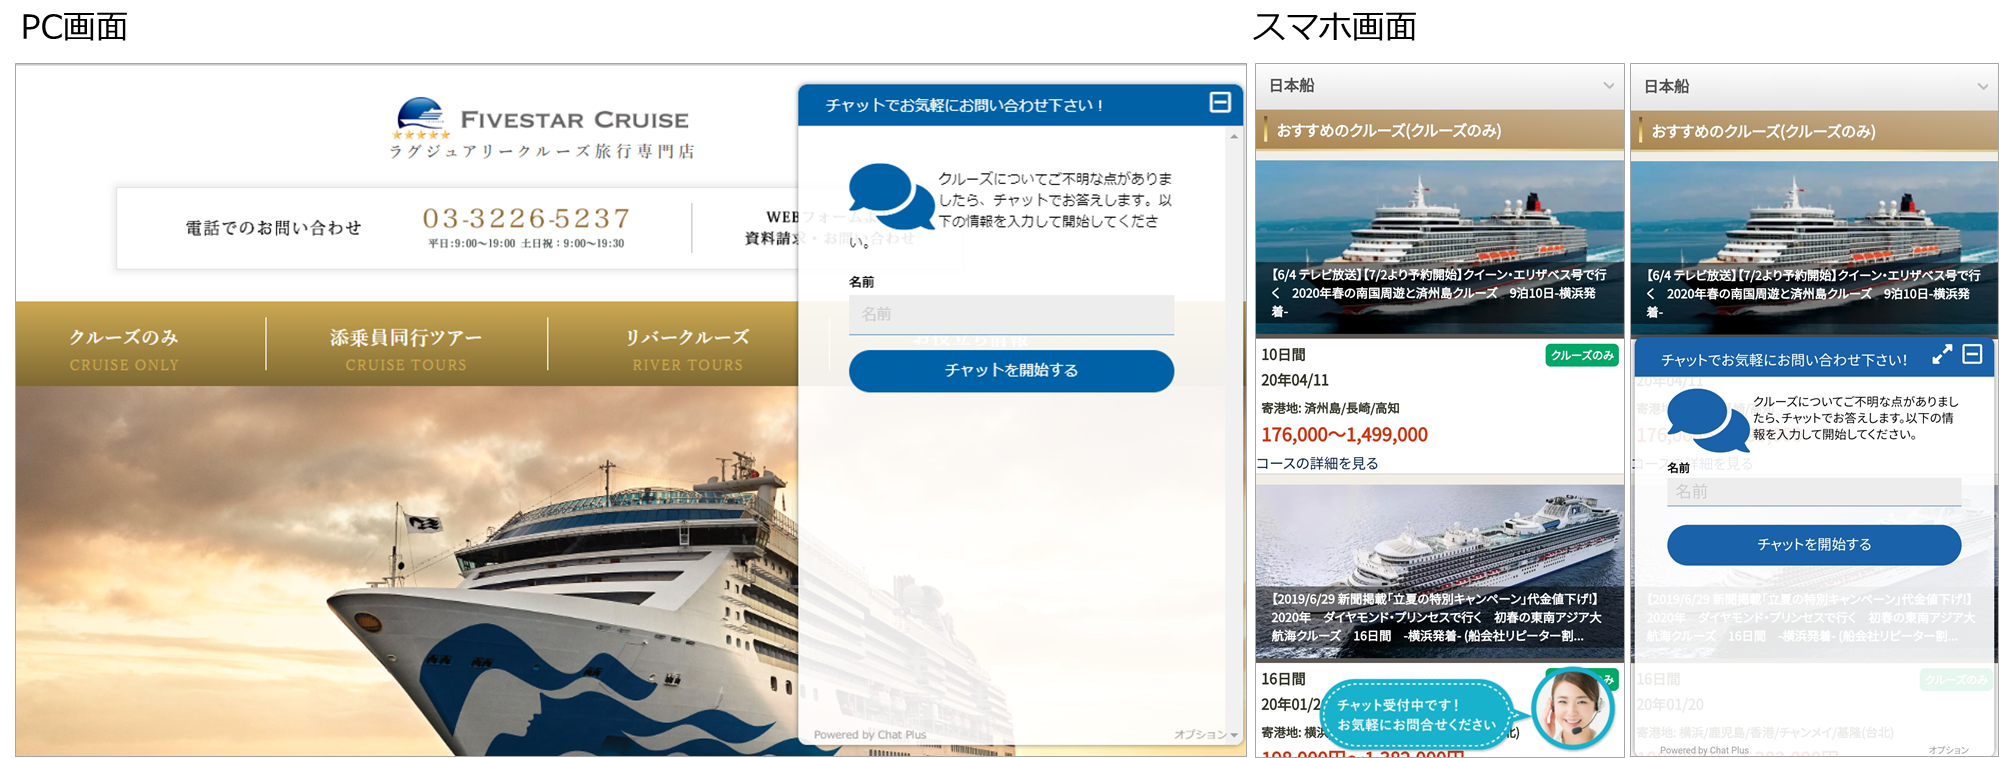This screenshot has height=758, width=1999.
Task: Click Powered by Chat Plus in PC chat widget
Action: coord(870,734)
